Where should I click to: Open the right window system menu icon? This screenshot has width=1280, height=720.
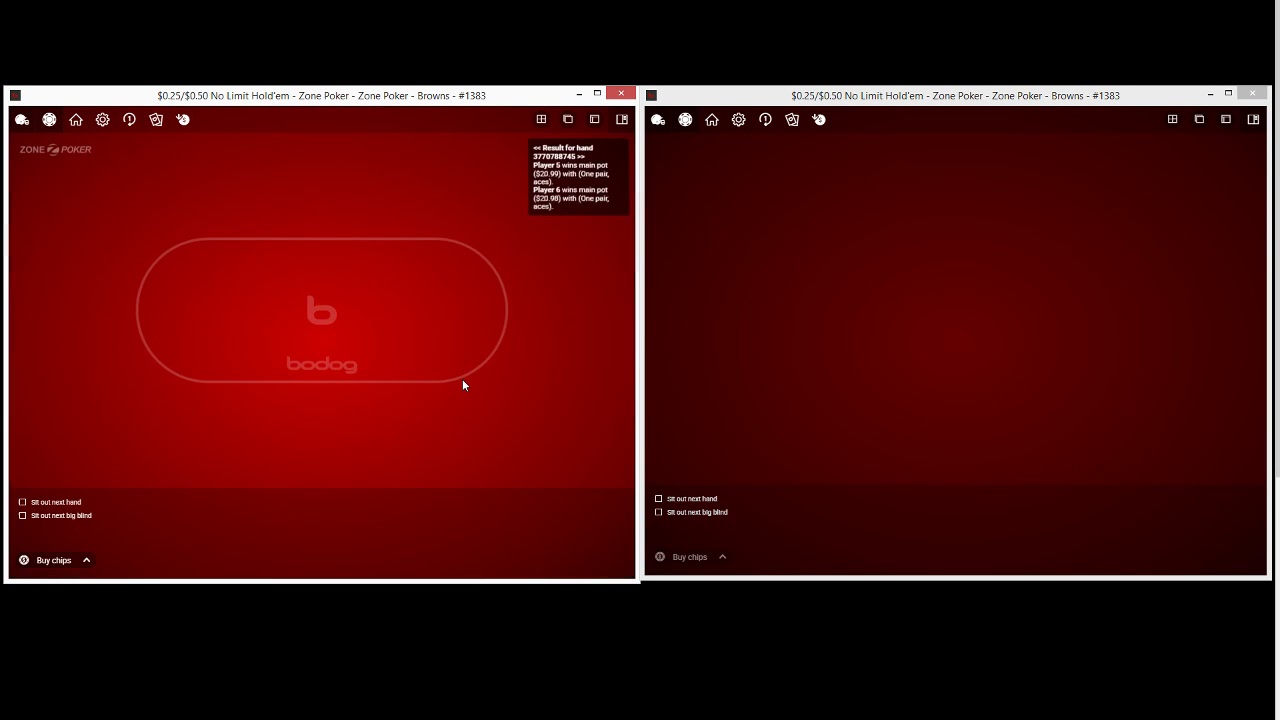tap(651, 96)
